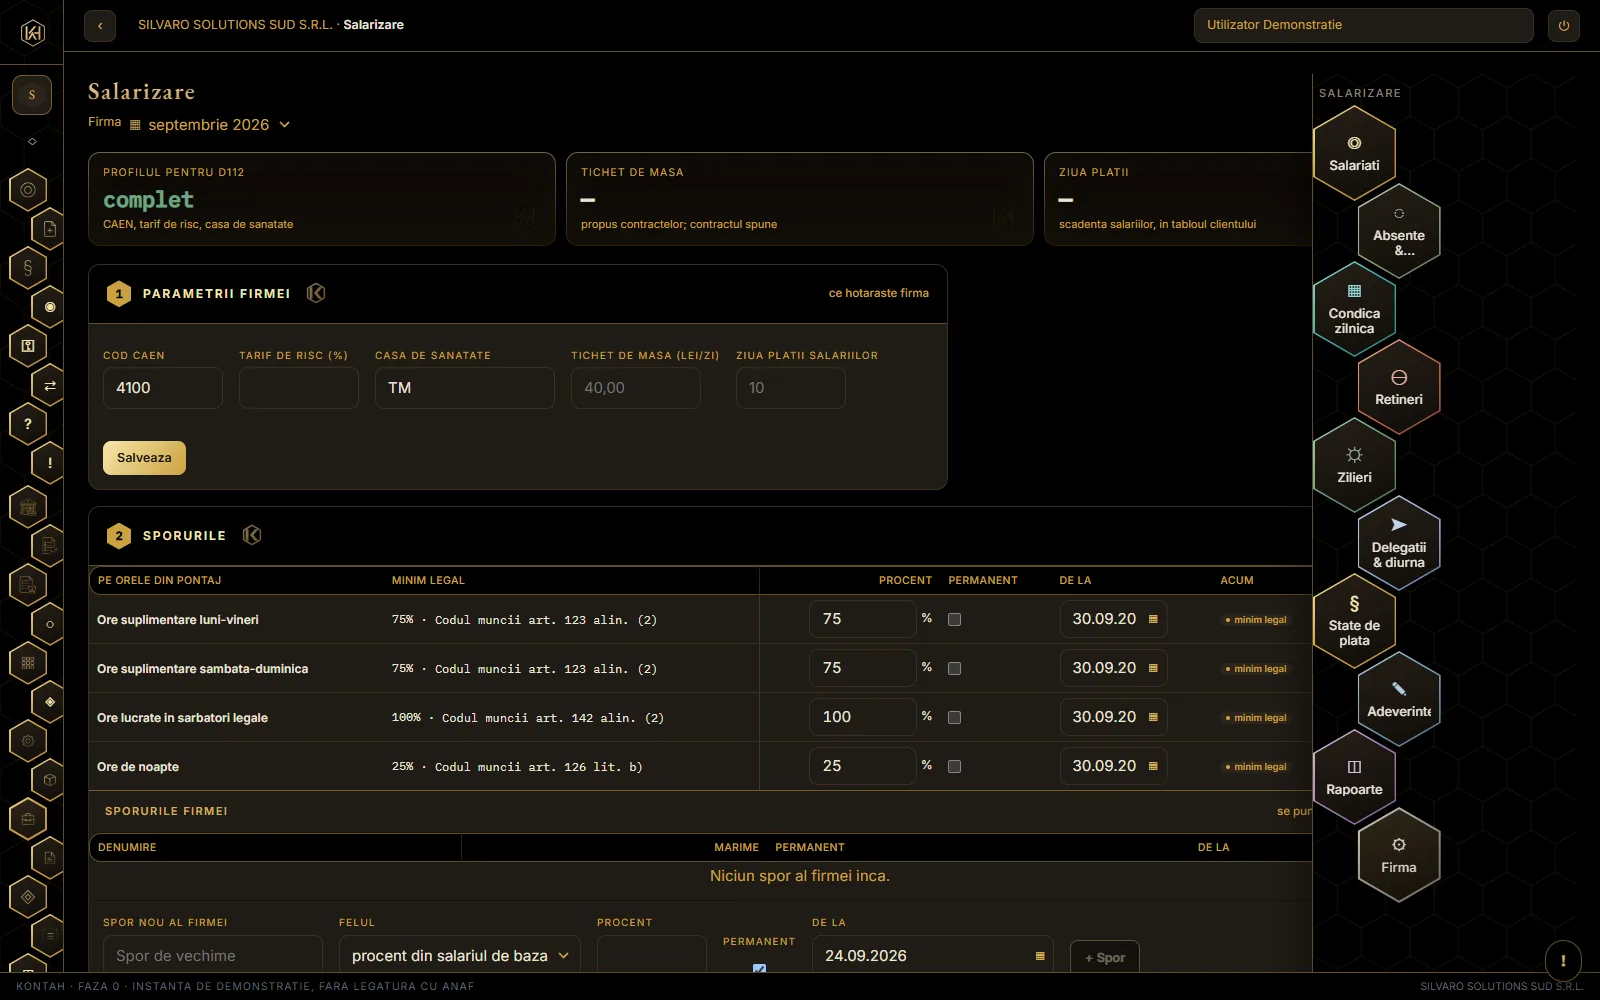
Task: Open the section-sign hexagon in left sidebar
Action: click(28, 268)
